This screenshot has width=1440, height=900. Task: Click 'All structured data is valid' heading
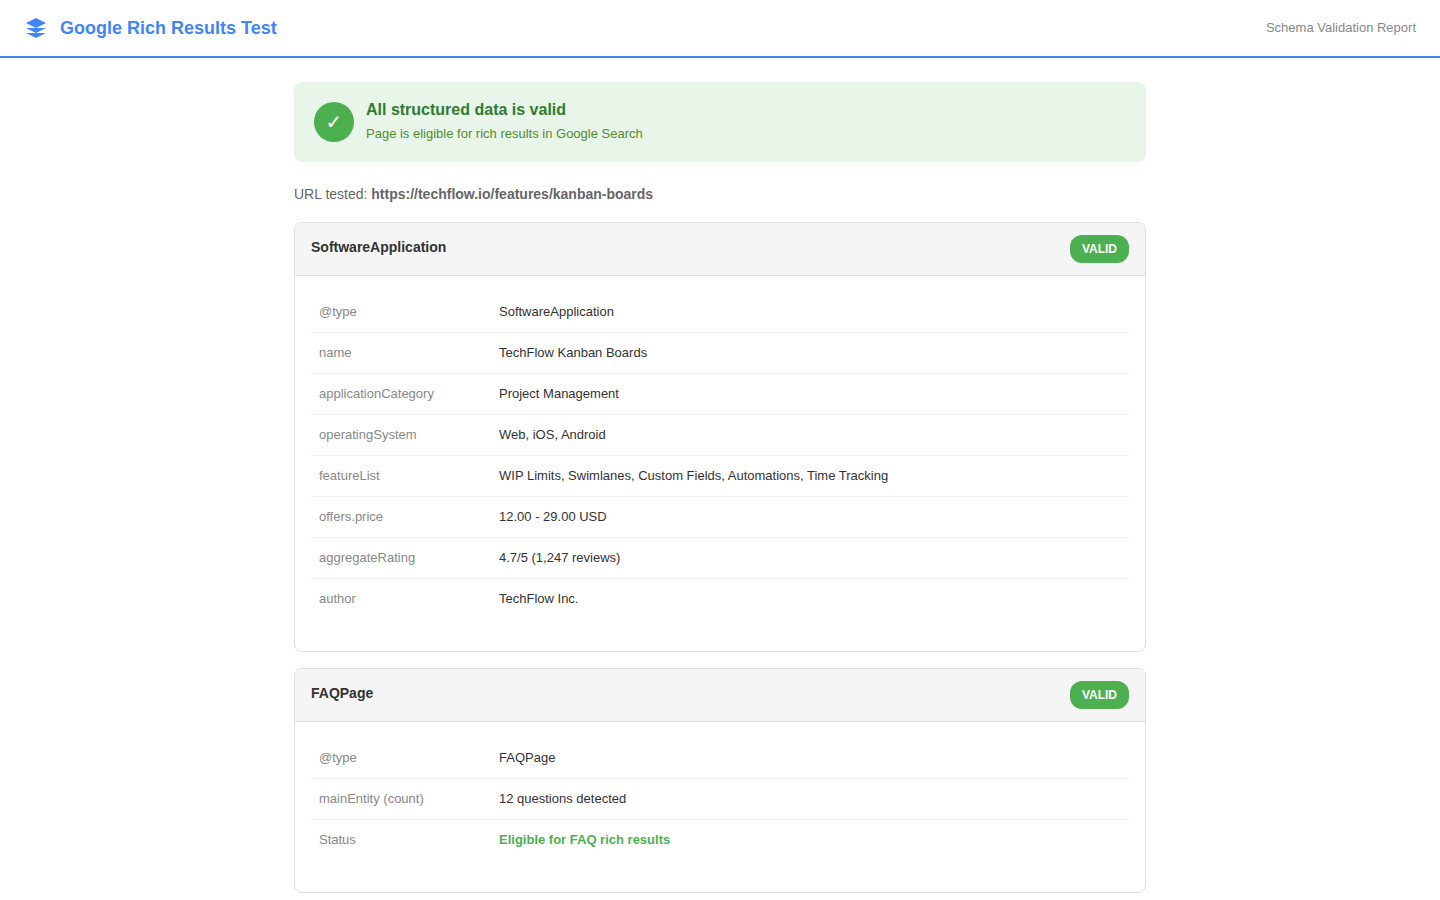tap(466, 109)
